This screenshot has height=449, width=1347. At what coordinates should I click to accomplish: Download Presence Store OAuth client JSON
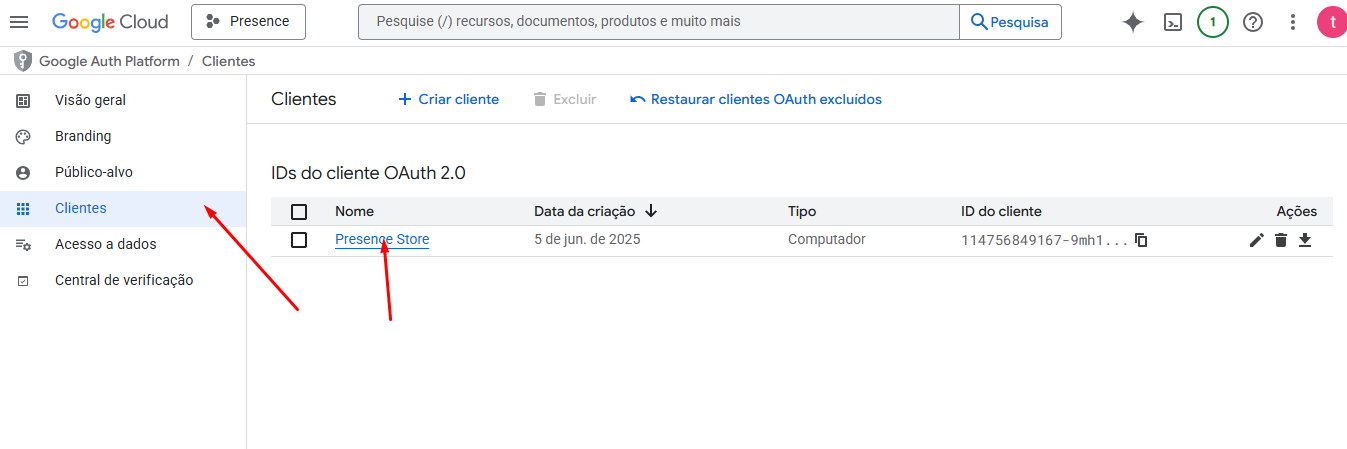pos(1305,240)
